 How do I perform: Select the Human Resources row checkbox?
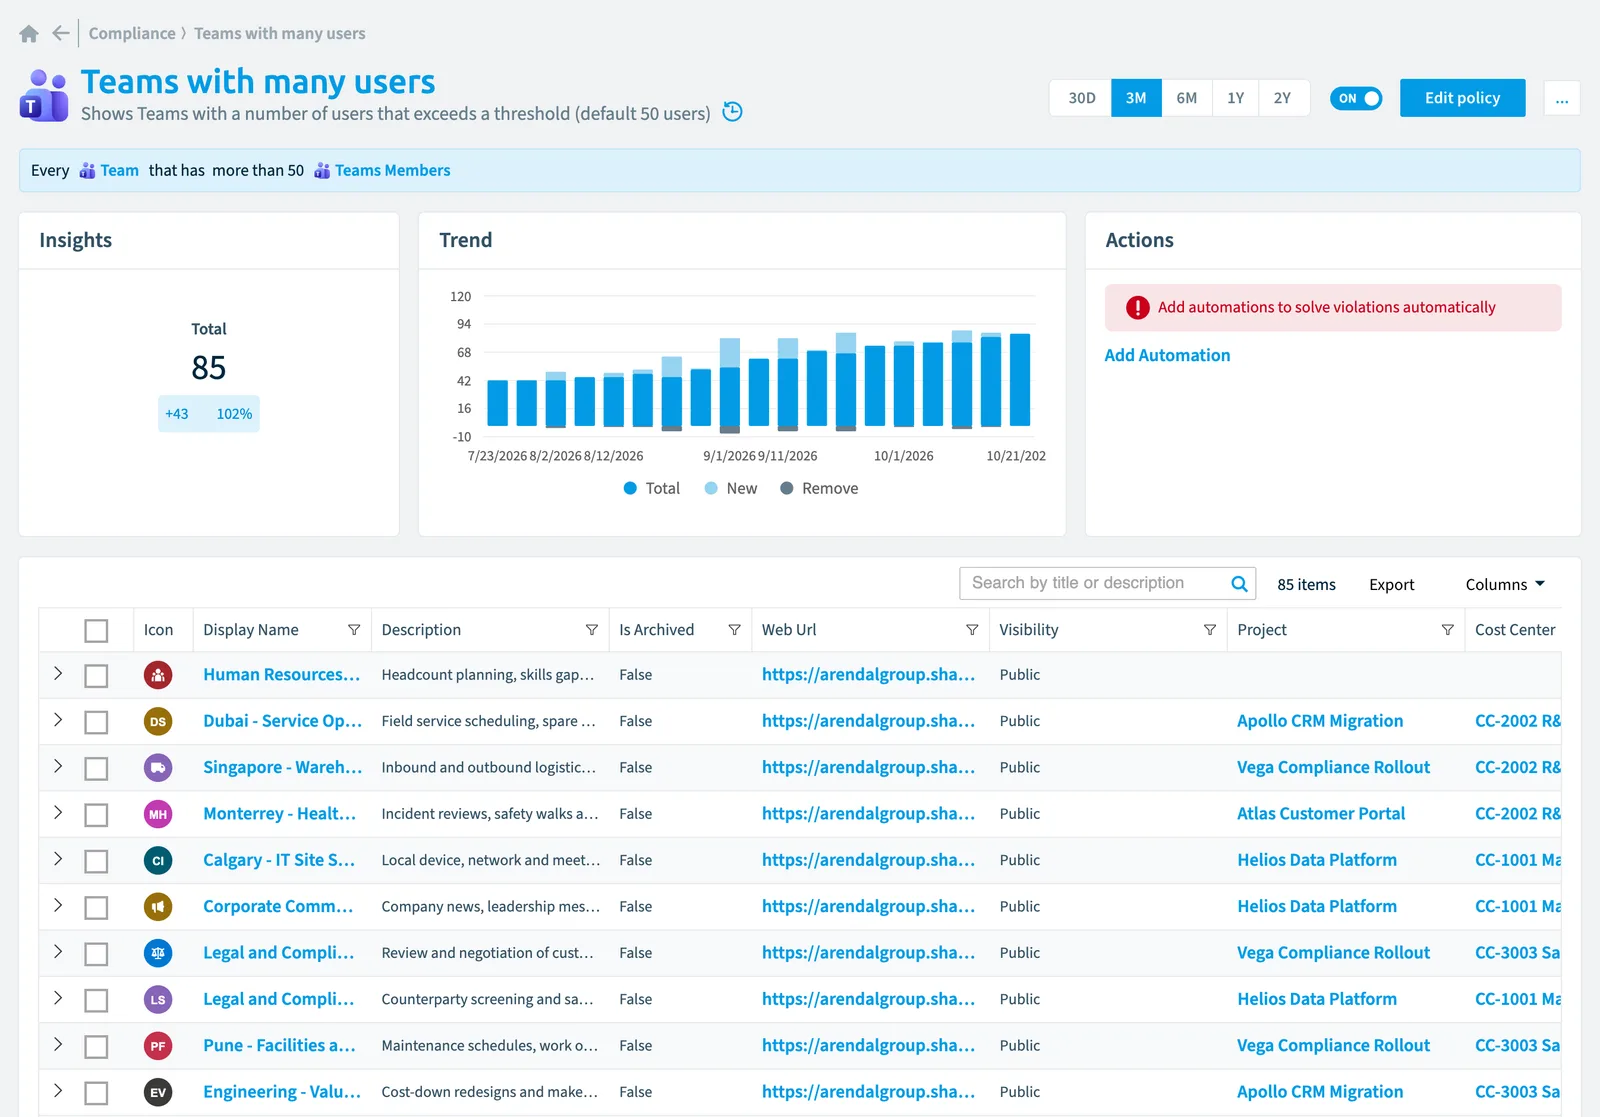[96, 676]
